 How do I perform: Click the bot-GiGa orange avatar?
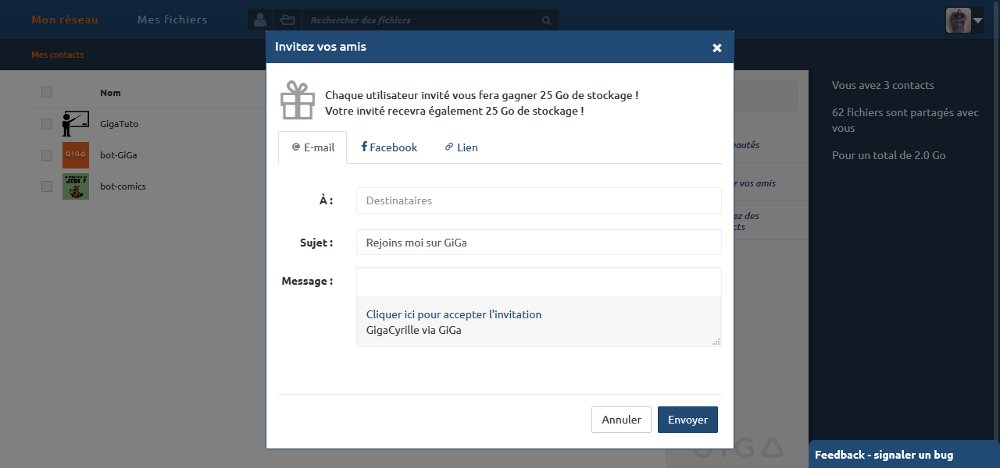click(x=75, y=155)
